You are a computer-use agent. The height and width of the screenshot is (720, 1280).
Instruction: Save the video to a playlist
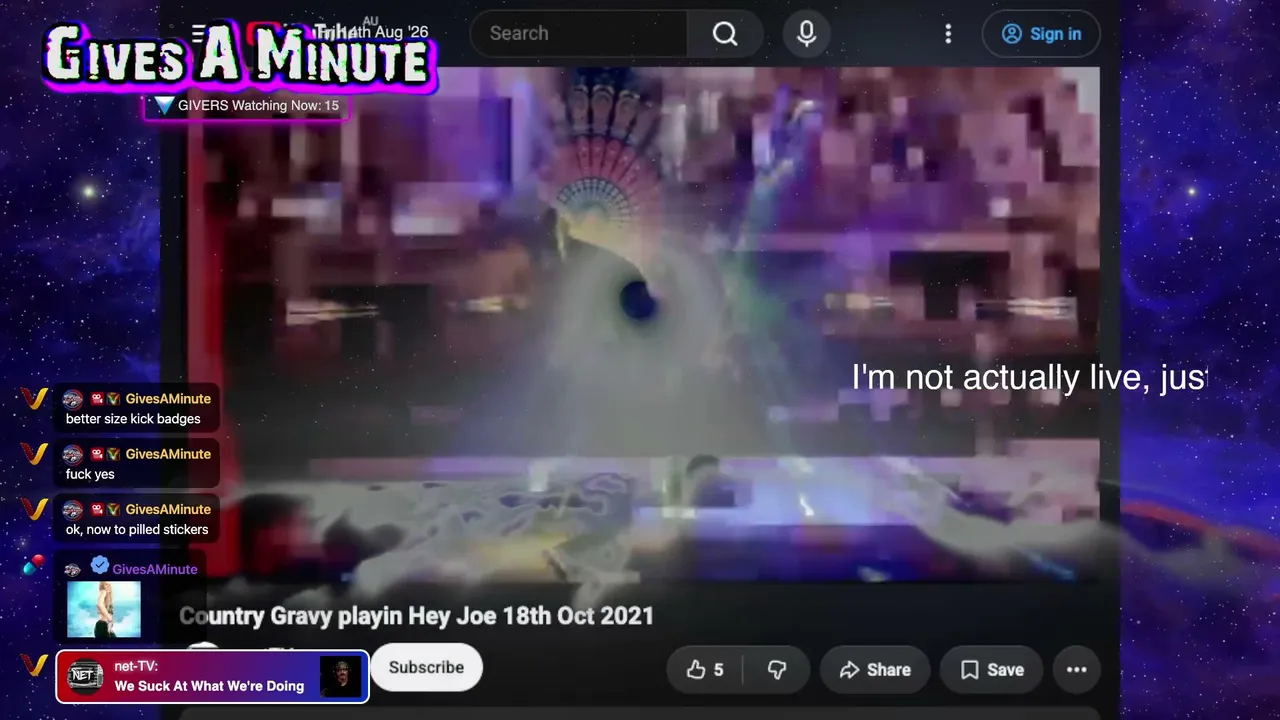click(x=992, y=670)
